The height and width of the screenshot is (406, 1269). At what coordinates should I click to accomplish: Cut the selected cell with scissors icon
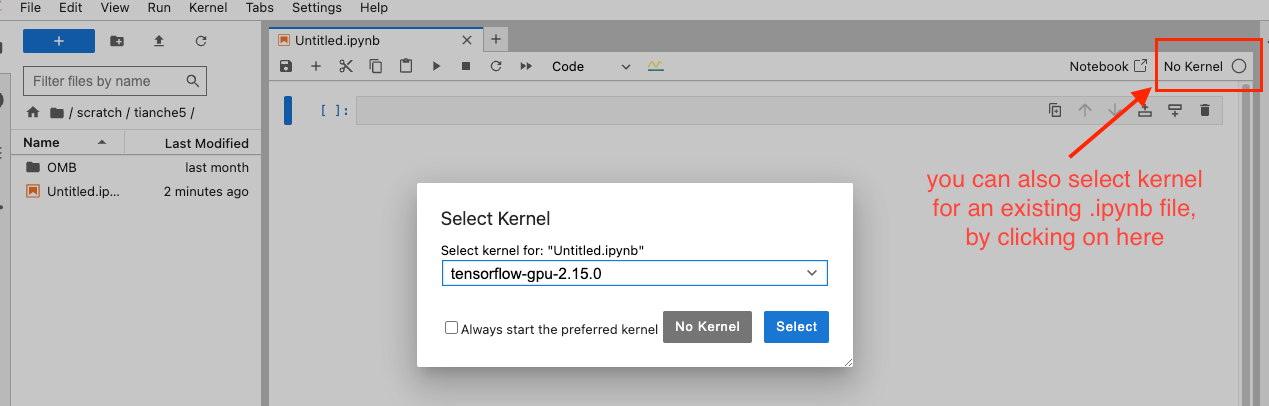[346, 66]
